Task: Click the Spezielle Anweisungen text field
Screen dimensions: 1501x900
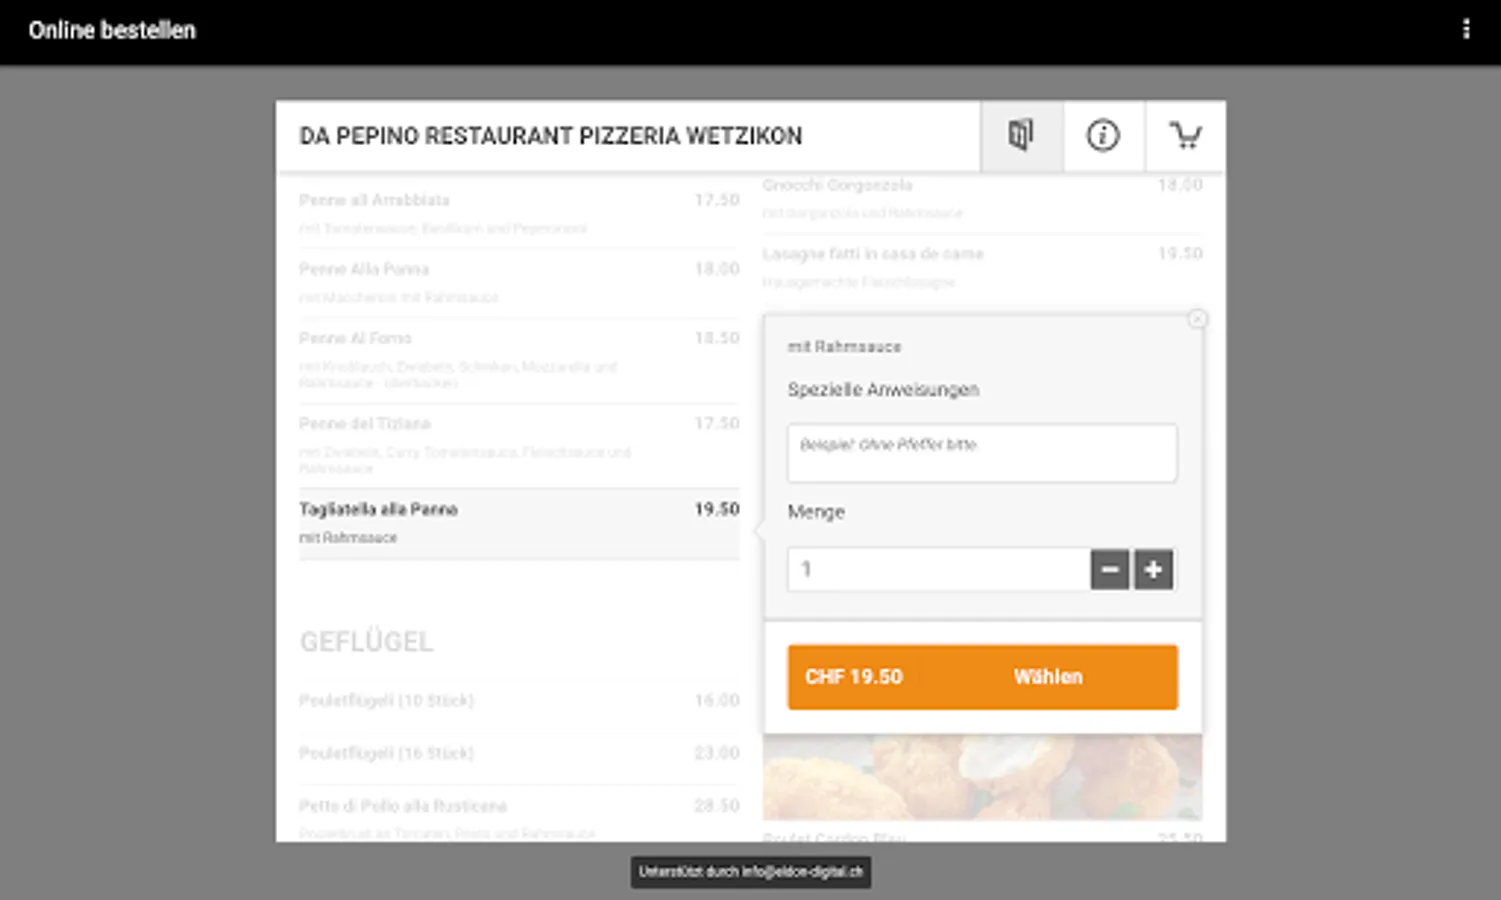Action: click(x=981, y=453)
